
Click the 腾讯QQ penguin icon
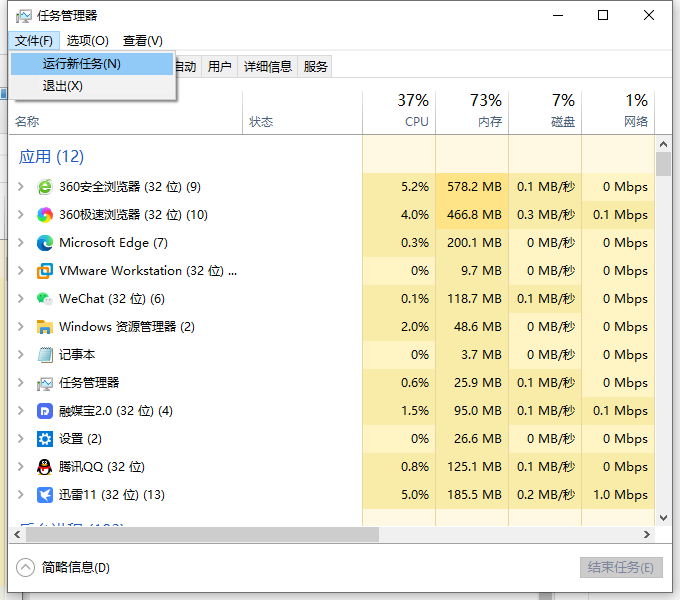click(x=45, y=467)
